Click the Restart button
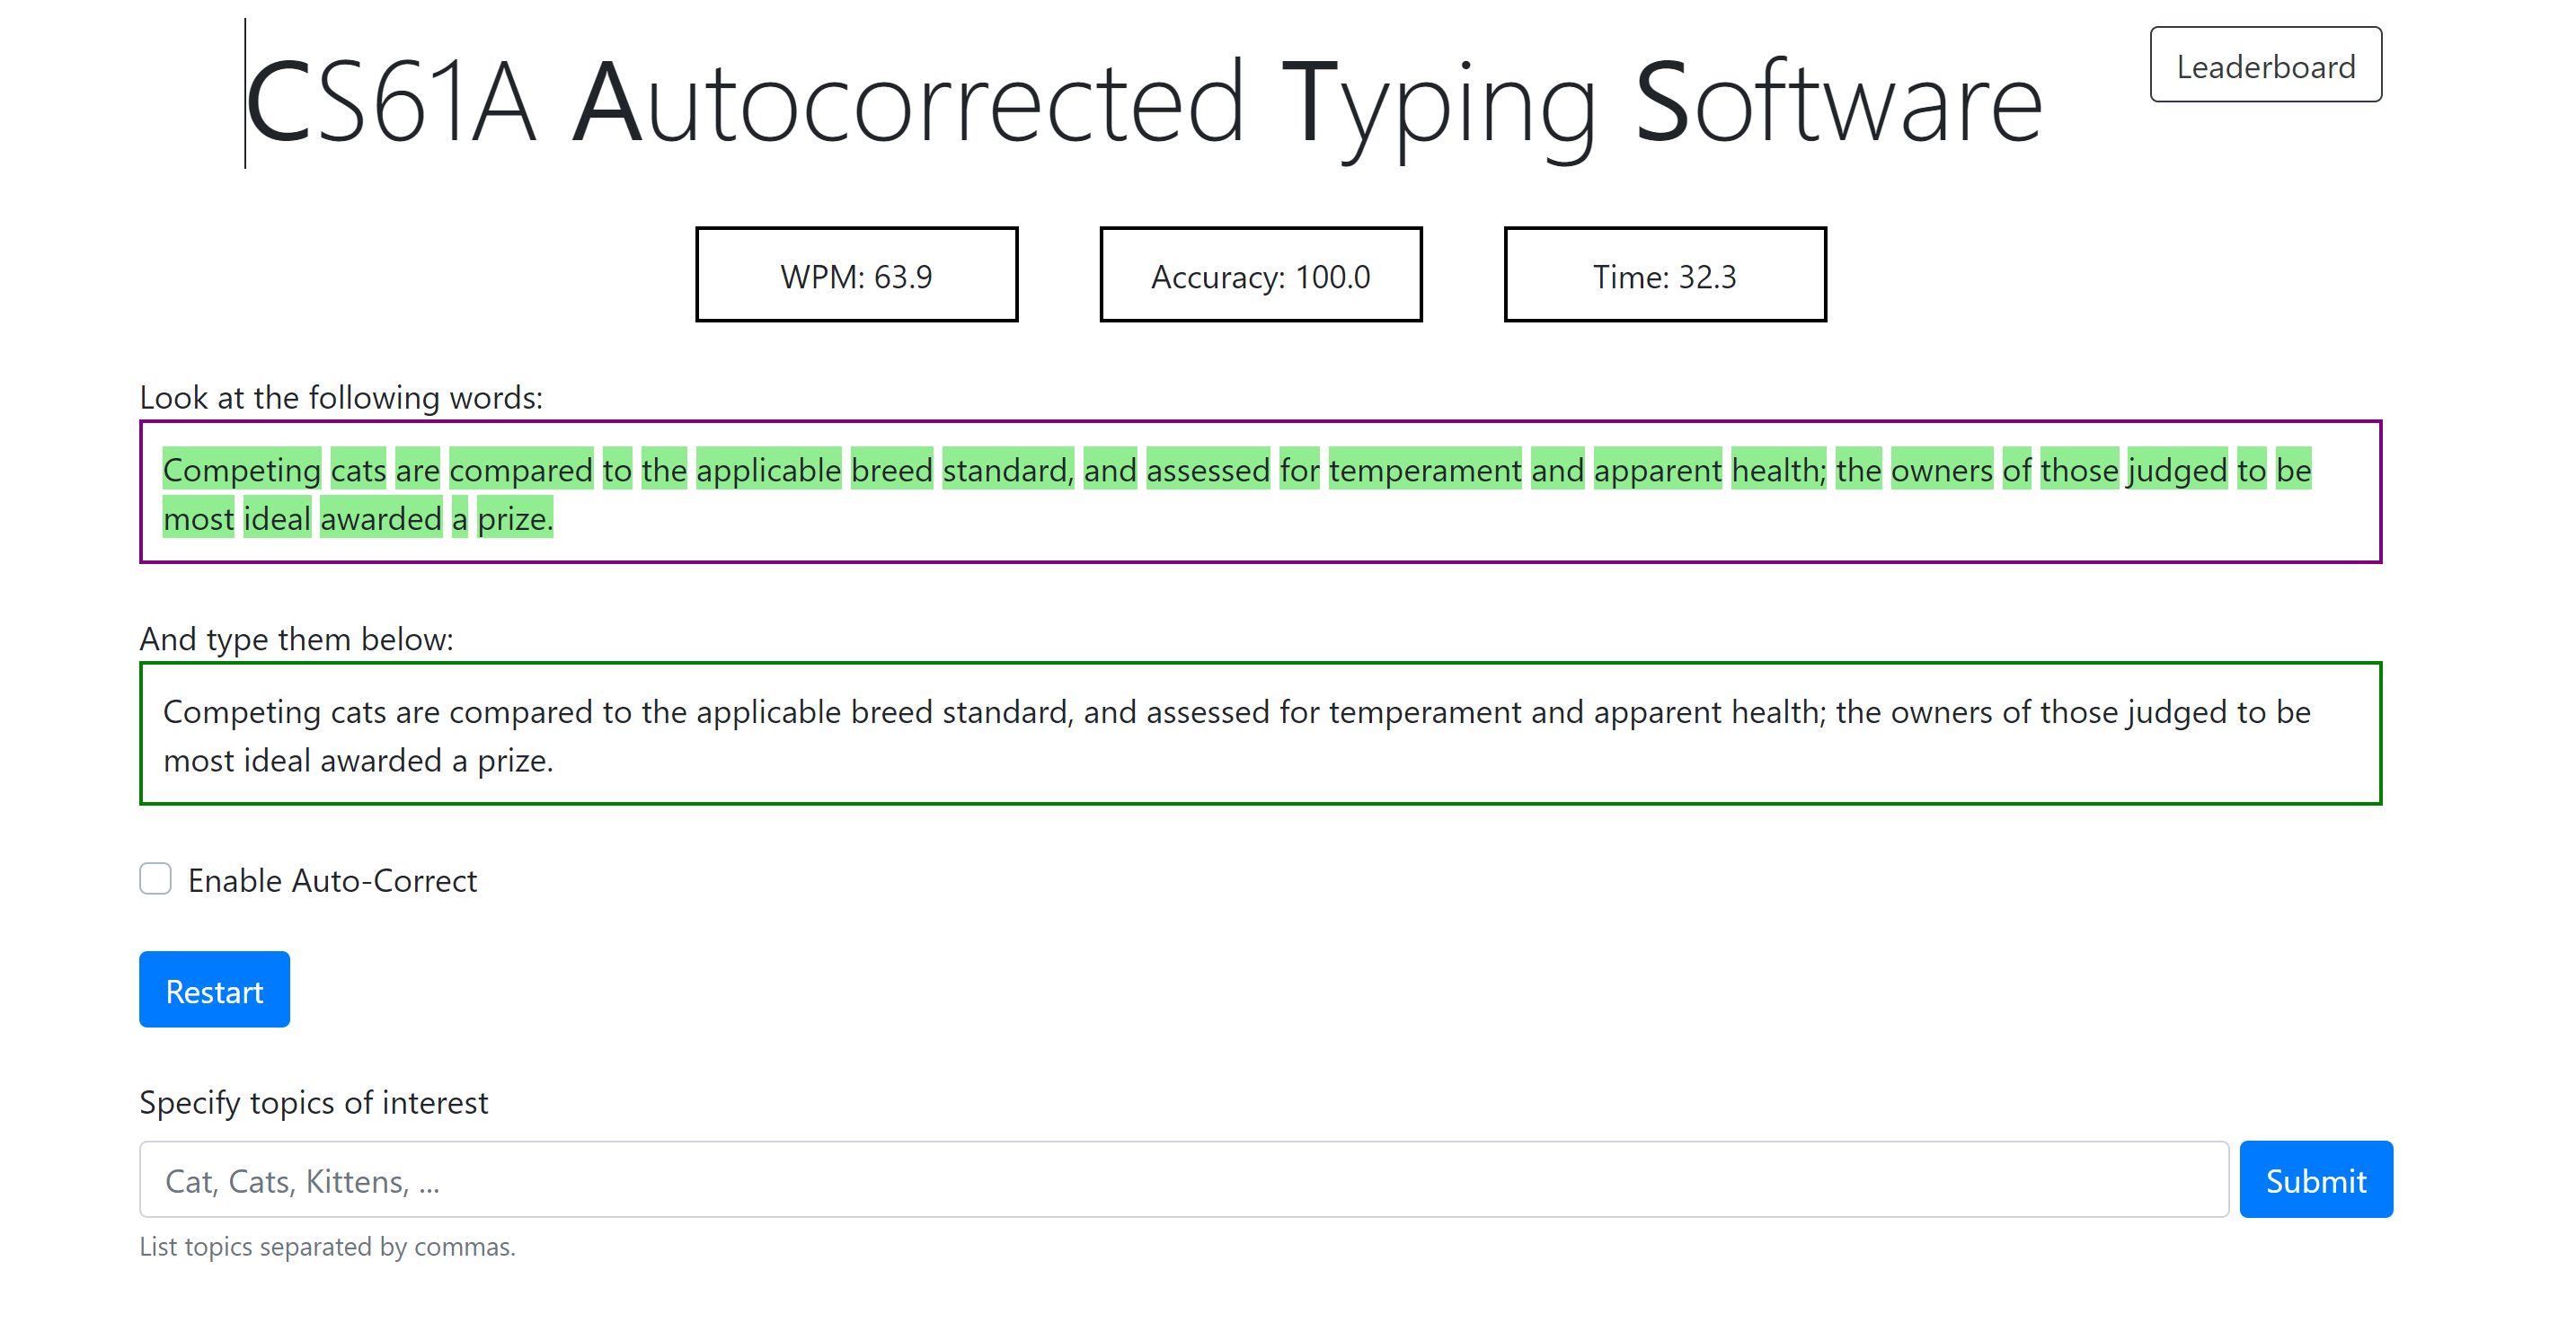 214,990
